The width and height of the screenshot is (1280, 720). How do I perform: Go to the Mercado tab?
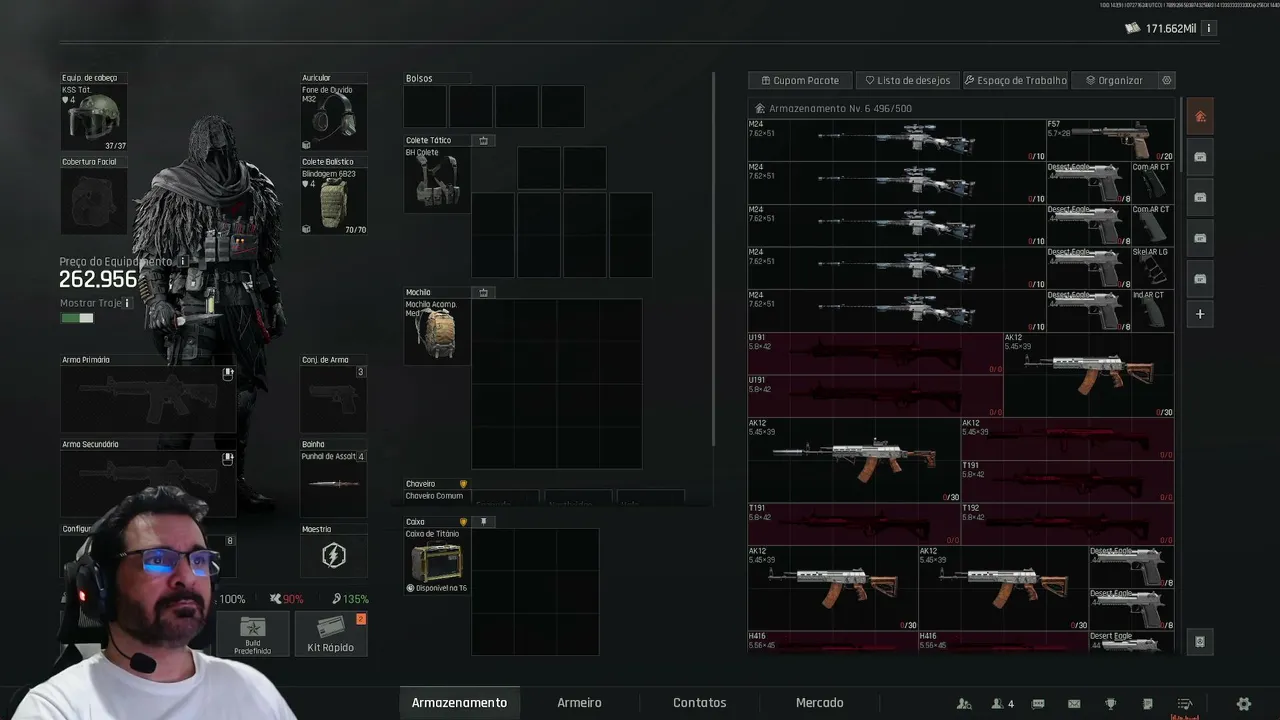click(819, 703)
